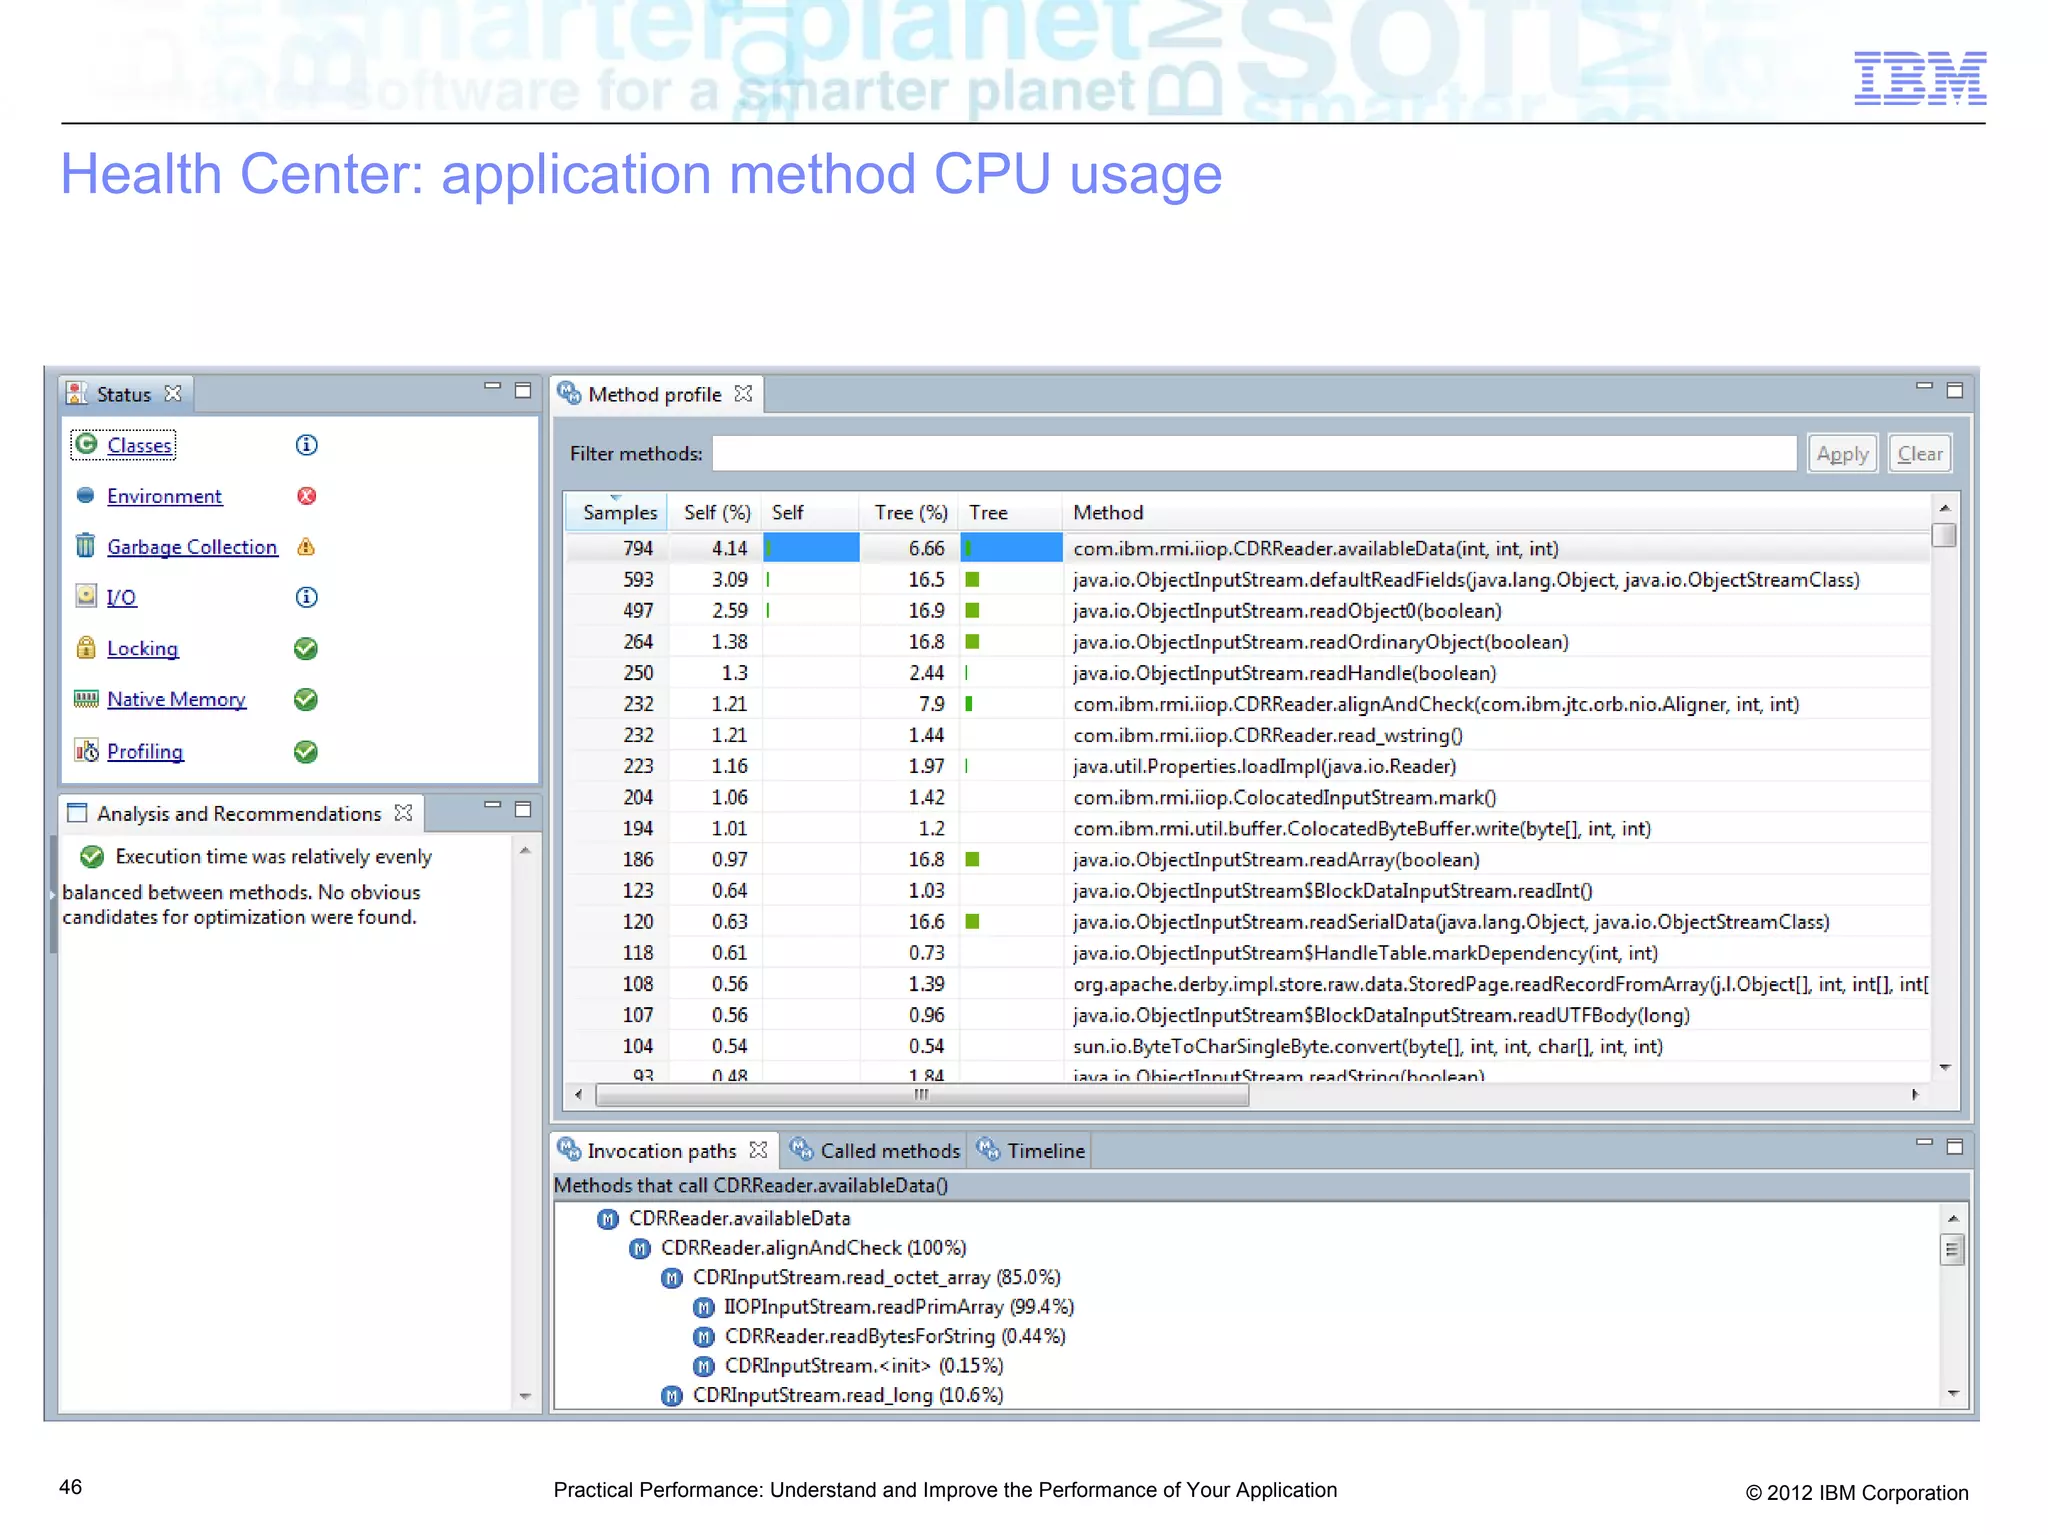The height and width of the screenshot is (1535, 2048).
Task: Open the Locking link
Action: [142, 648]
